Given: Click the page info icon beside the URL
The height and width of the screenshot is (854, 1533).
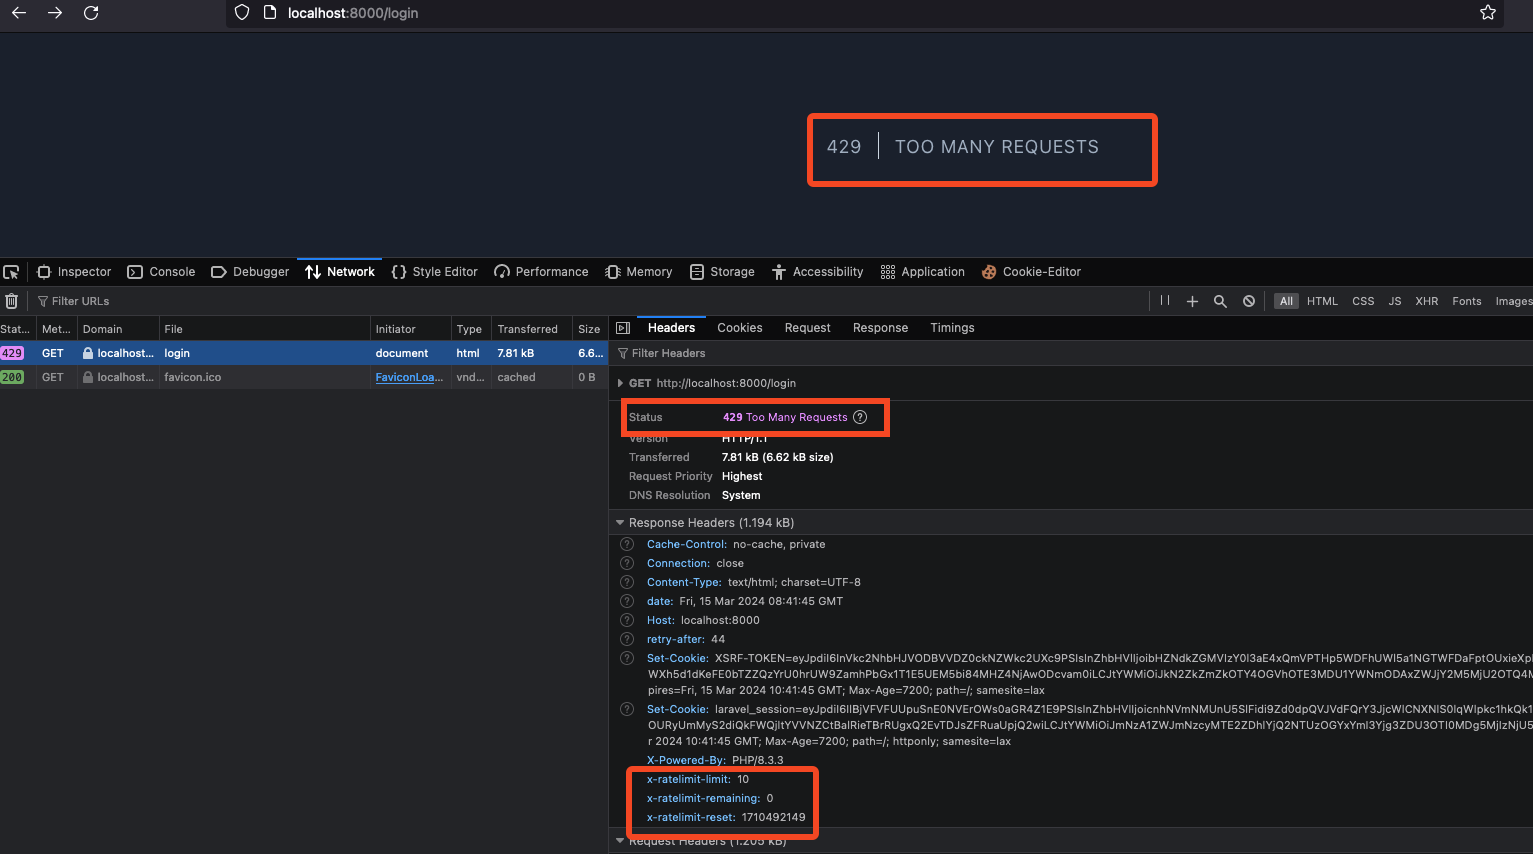Looking at the screenshot, I should pos(269,13).
